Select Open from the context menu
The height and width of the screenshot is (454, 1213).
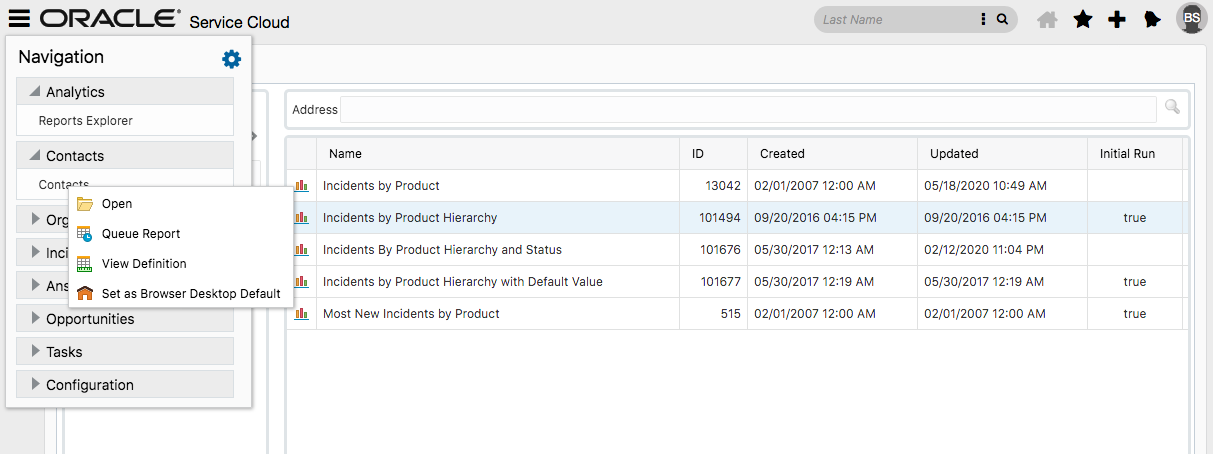tap(117, 204)
